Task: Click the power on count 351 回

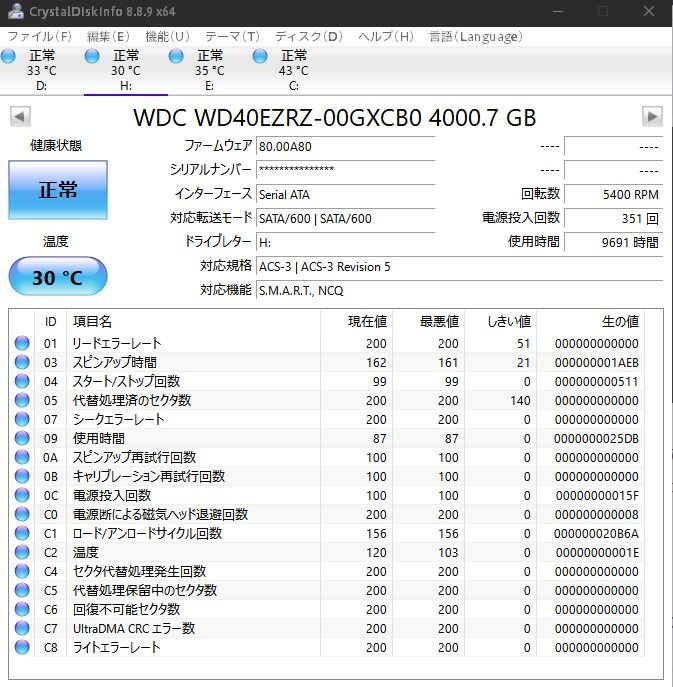Action: click(x=613, y=218)
